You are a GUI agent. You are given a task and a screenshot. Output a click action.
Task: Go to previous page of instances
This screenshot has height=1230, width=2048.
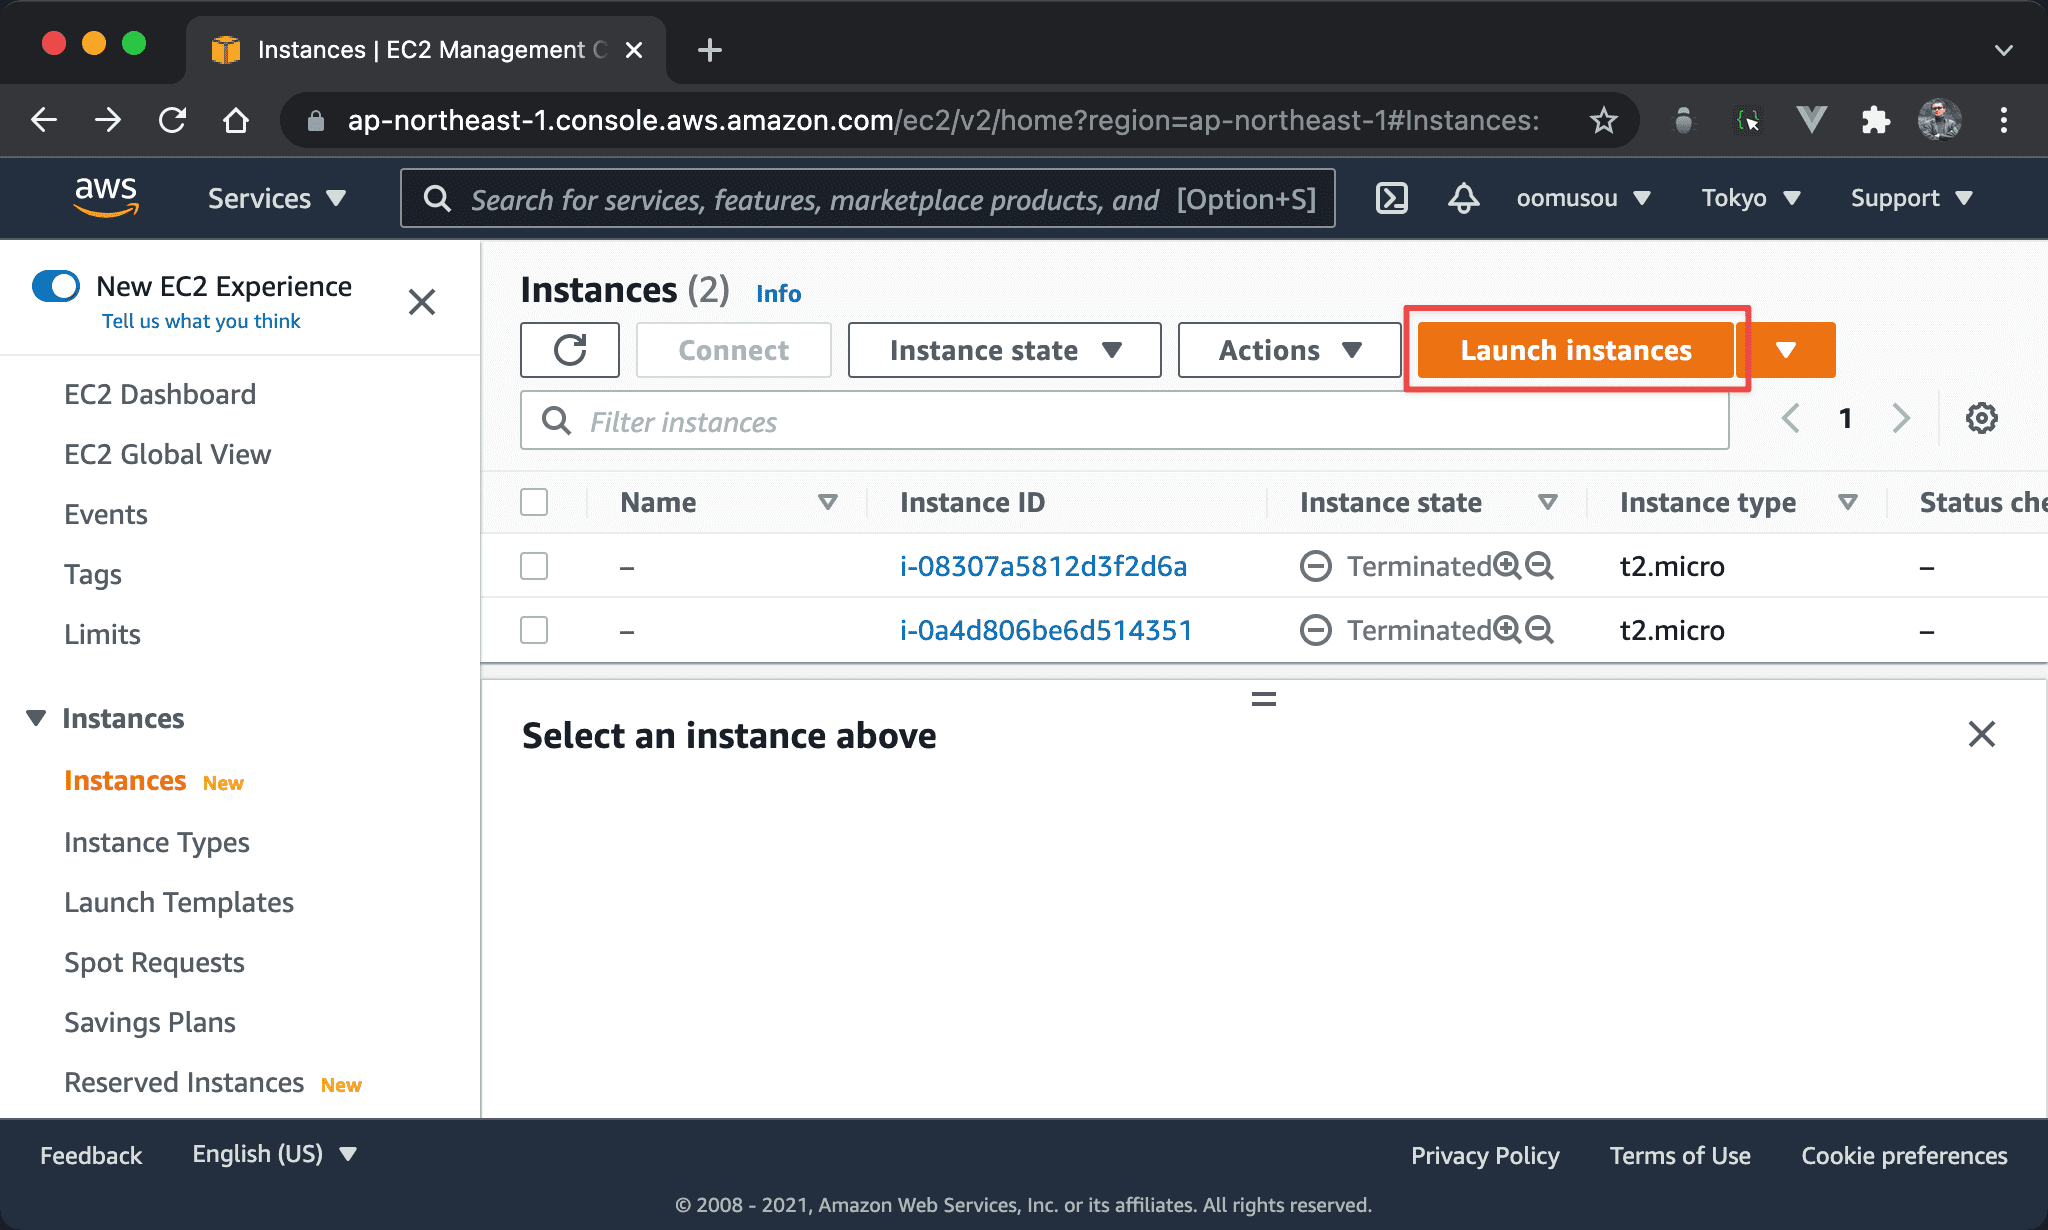[1791, 418]
